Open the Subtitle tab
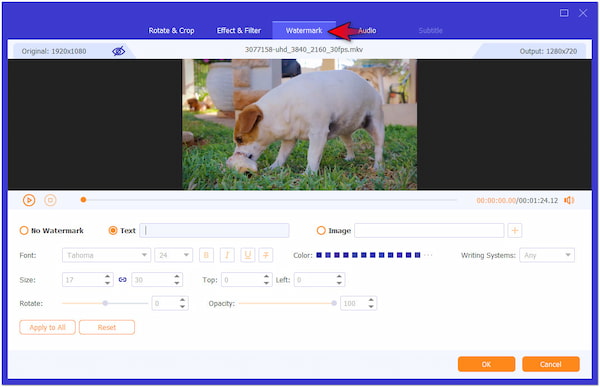 tap(430, 31)
